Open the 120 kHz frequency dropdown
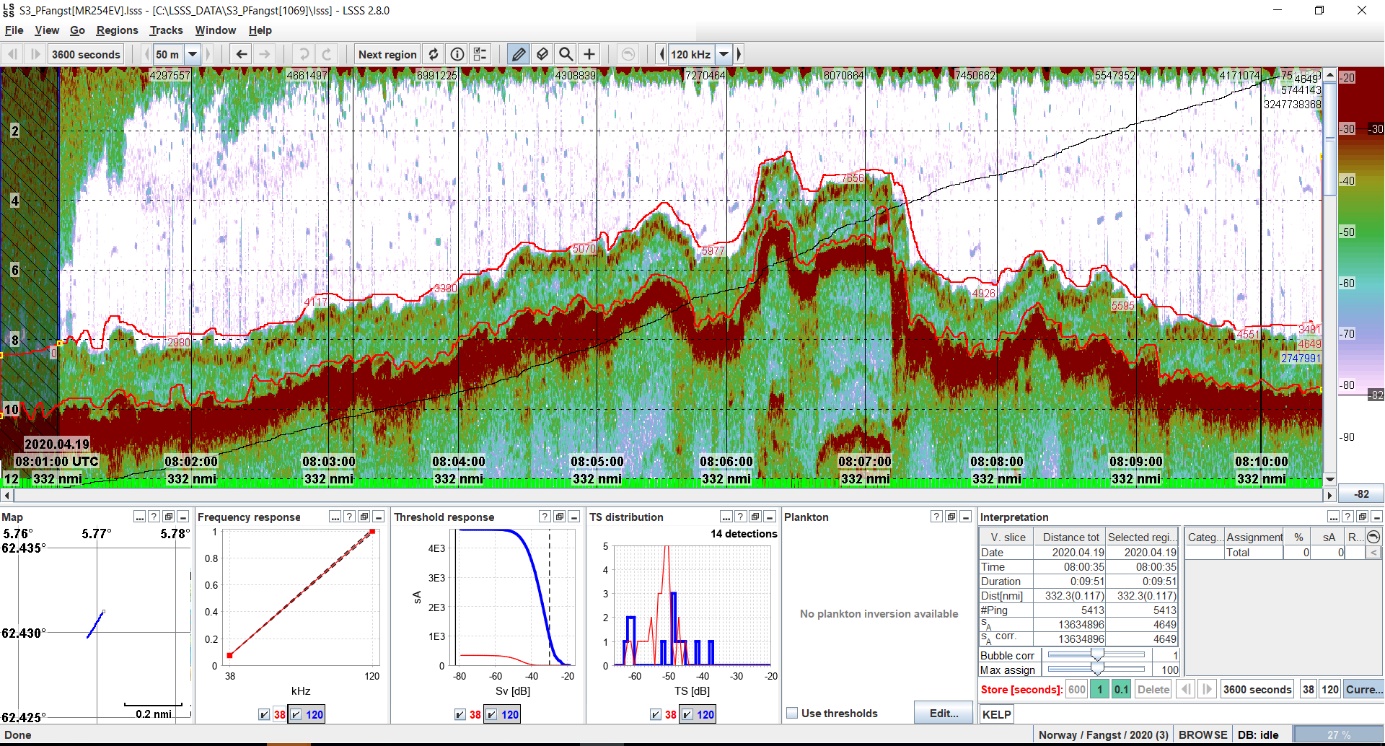The width and height of the screenshot is (1385, 746). (x=724, y=54)
